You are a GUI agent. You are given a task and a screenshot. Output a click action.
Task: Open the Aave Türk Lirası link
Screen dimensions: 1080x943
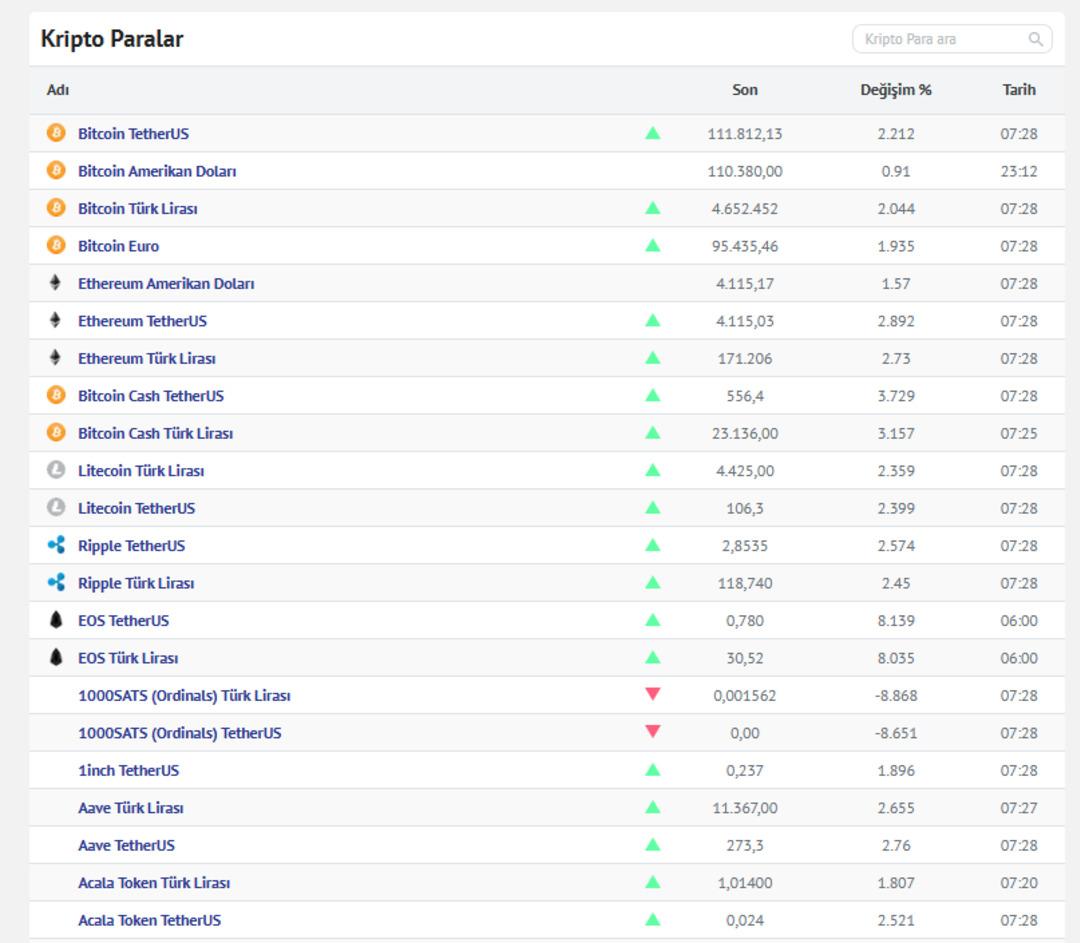pos(131,808)
